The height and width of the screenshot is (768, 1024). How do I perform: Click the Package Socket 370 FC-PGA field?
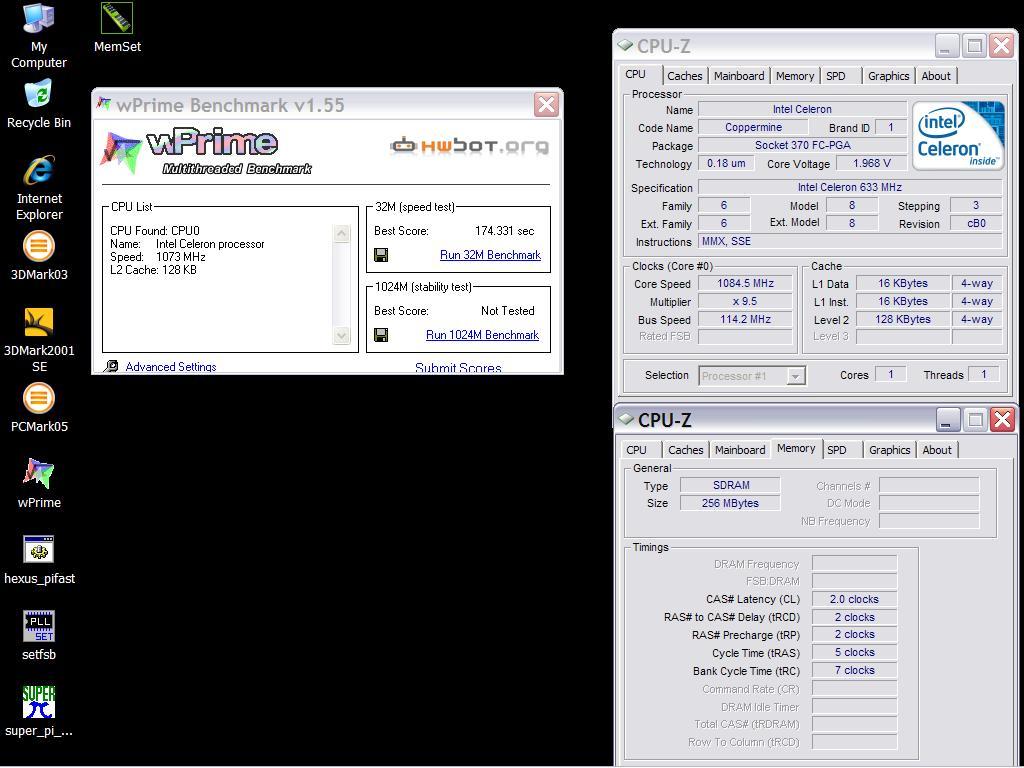[x=803, y=146]
